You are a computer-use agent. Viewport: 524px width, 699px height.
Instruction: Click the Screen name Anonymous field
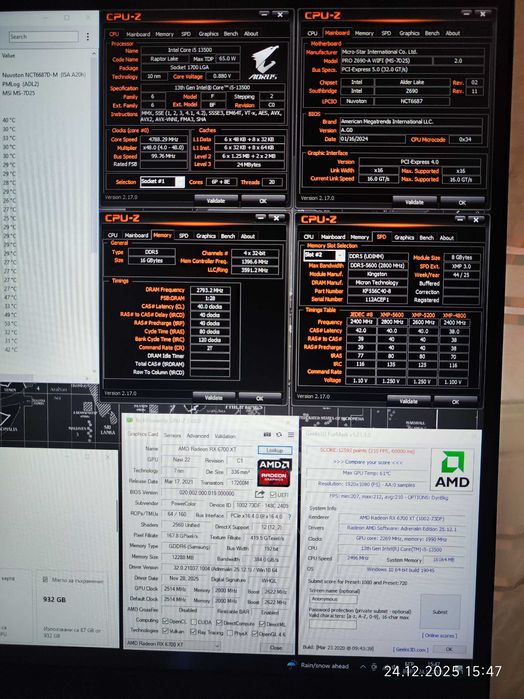click(334, 599)
